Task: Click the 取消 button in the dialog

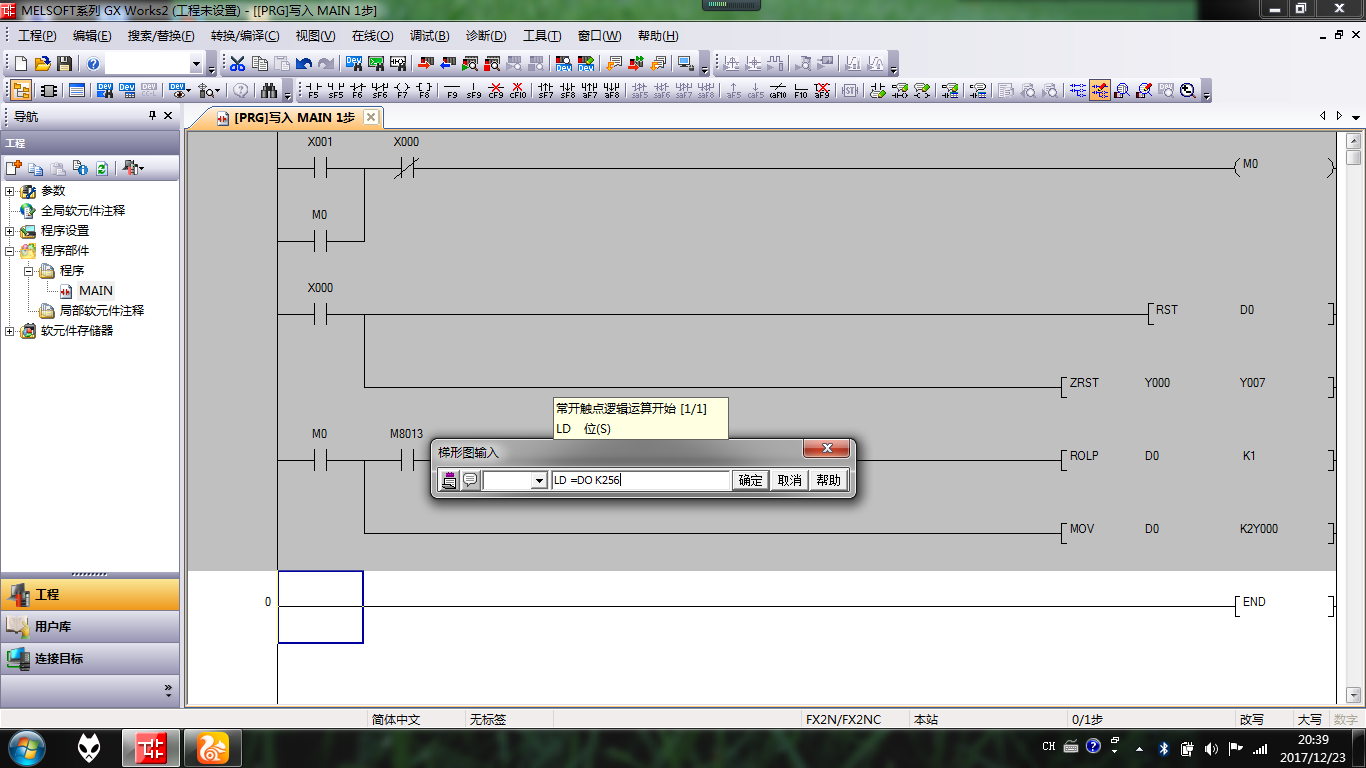Action: [789, 481]
